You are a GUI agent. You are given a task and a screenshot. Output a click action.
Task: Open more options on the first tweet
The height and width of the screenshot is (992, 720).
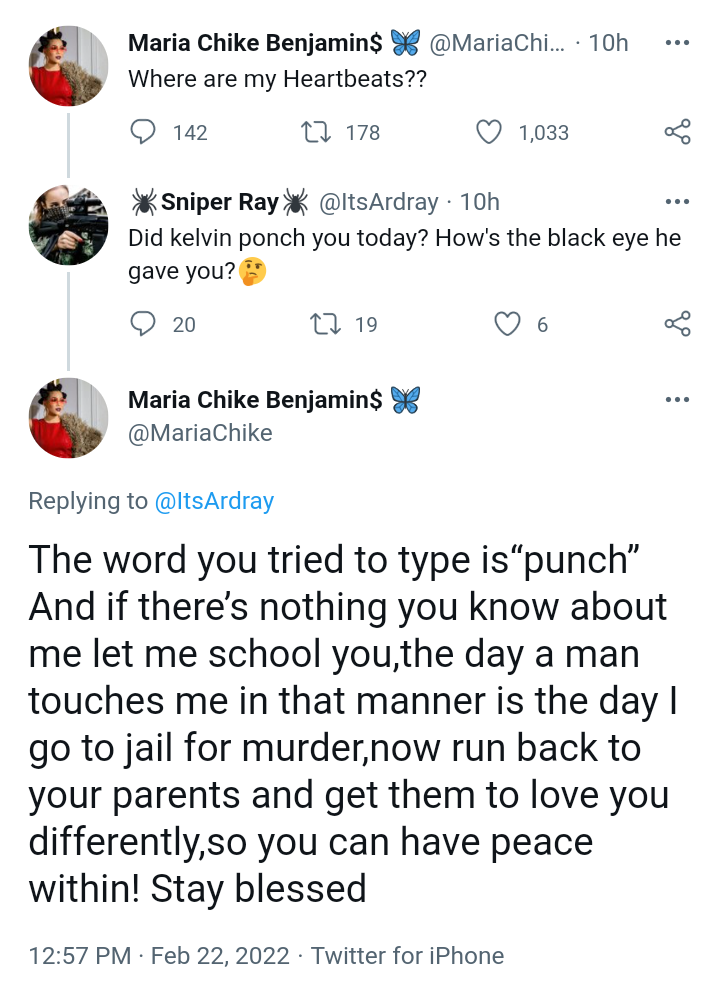coord(677,44)
